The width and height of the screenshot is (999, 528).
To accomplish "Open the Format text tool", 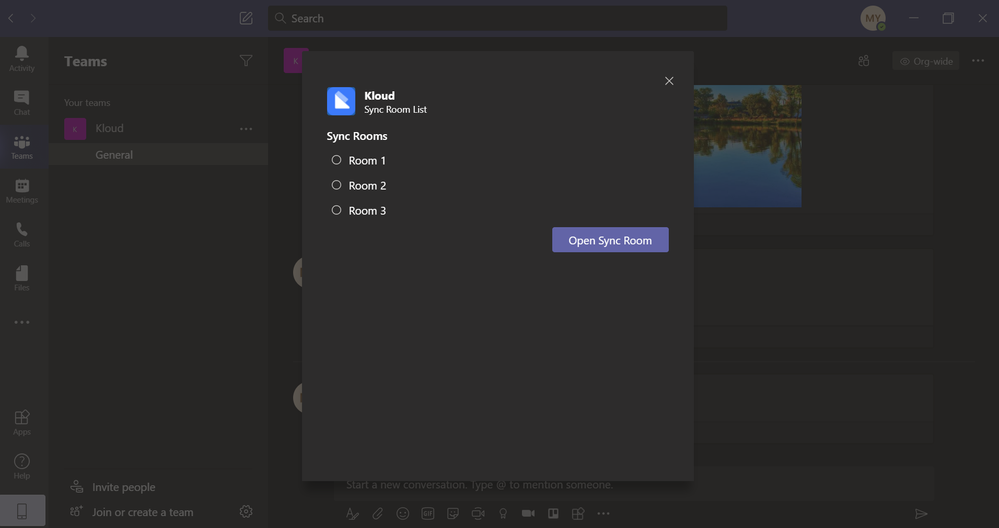I will click(x=352, y=513).
